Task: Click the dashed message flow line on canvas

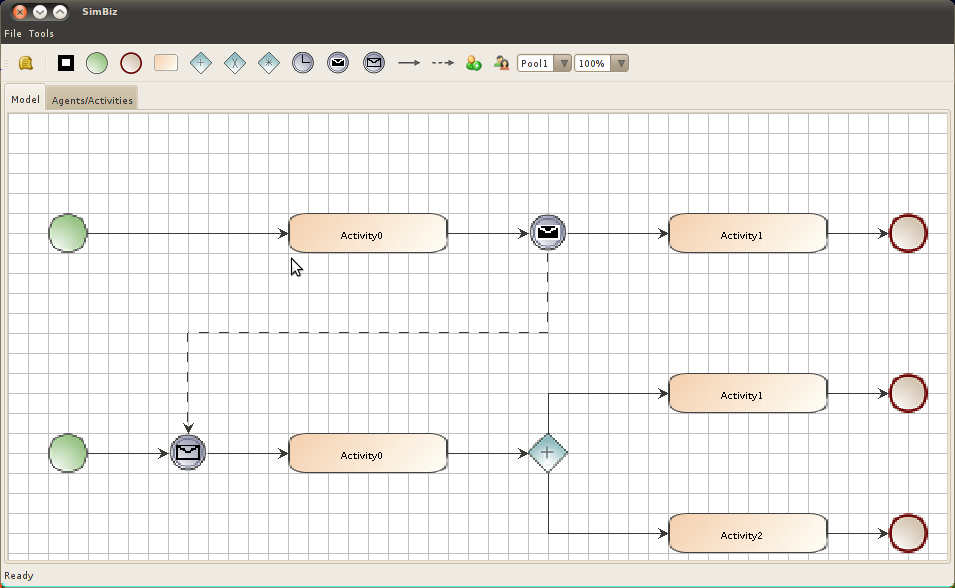Action: (368, 333)
